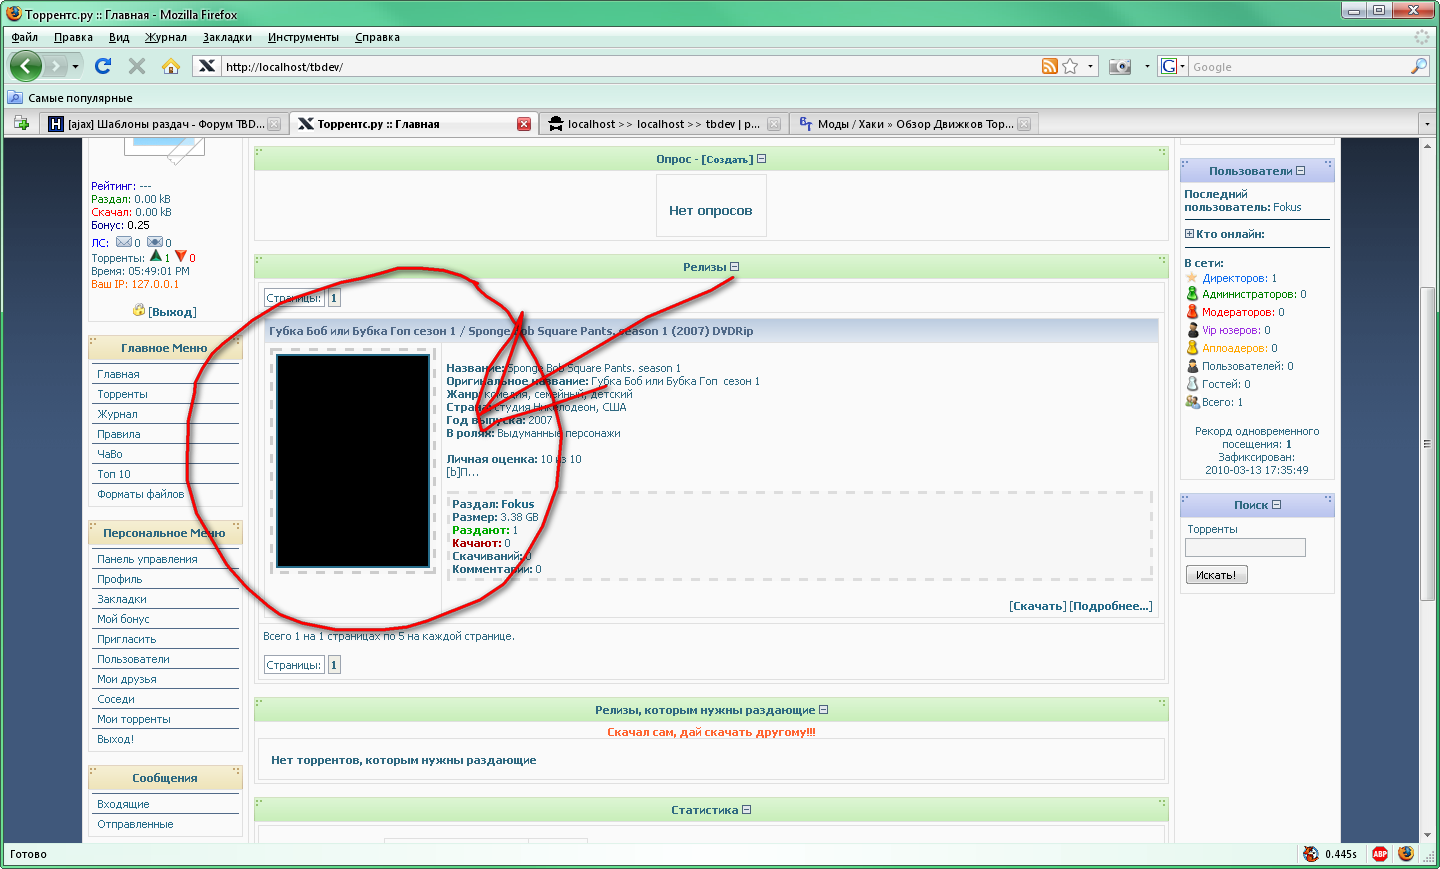Open the Инструменты menu

tap(303, 37)
